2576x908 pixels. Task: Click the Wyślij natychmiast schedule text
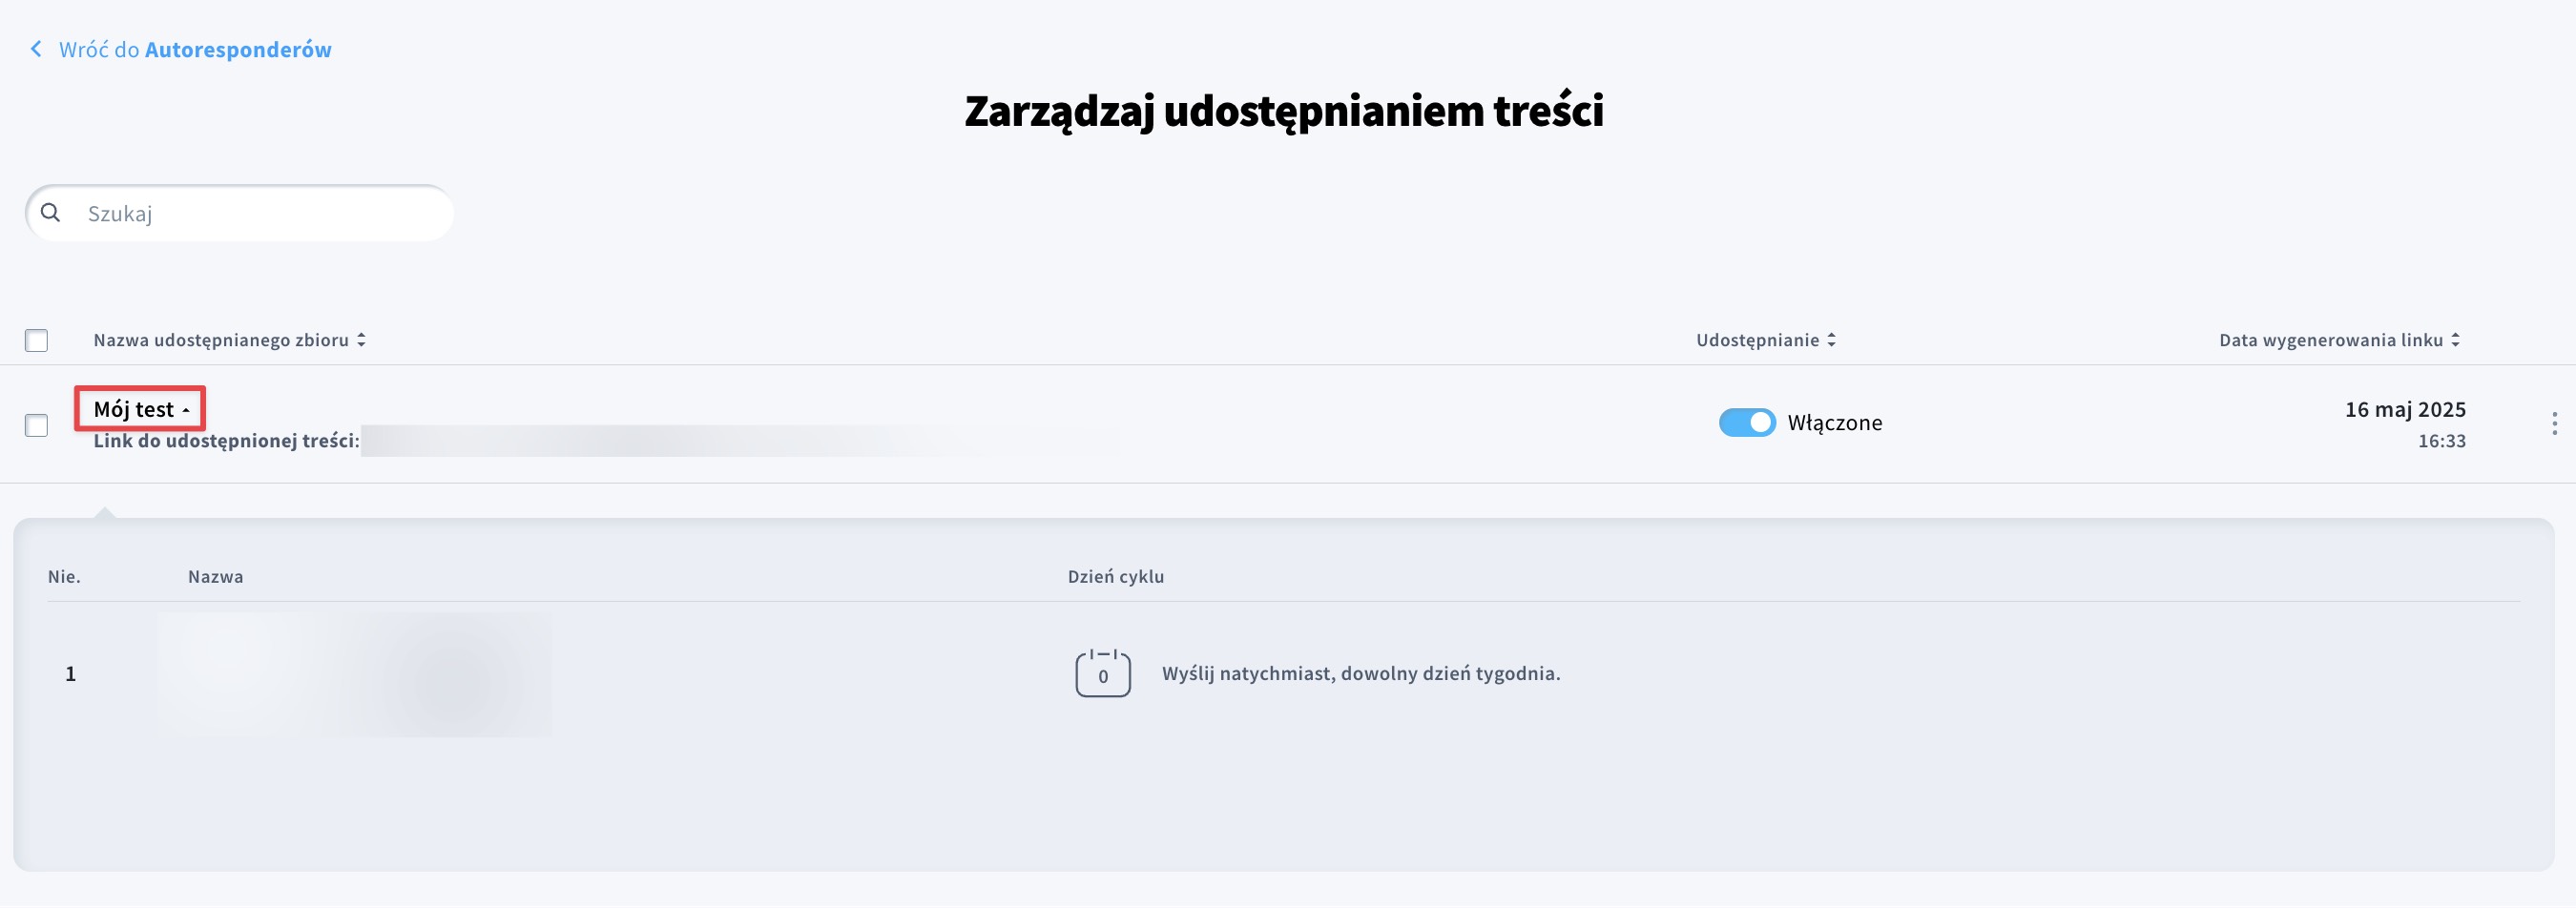1360,674
